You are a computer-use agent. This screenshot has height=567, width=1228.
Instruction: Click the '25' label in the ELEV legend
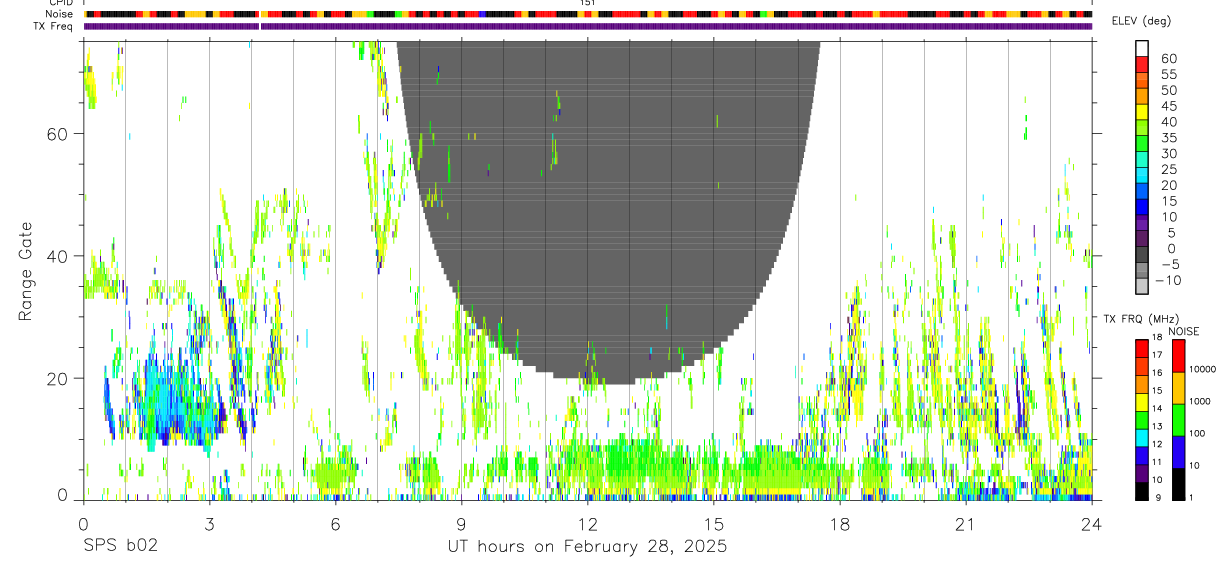click(x=1167, y=169)
